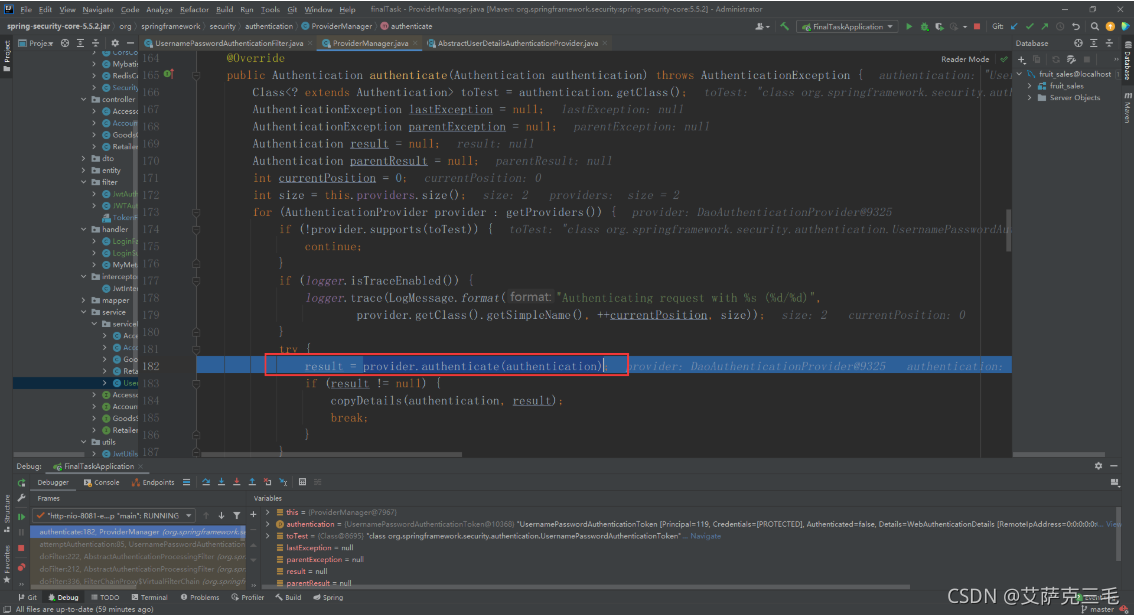Toggle the Project tool window stripe
This screenshot has height=615, width=1135.
pyautogui.click(x=7, y=55)
